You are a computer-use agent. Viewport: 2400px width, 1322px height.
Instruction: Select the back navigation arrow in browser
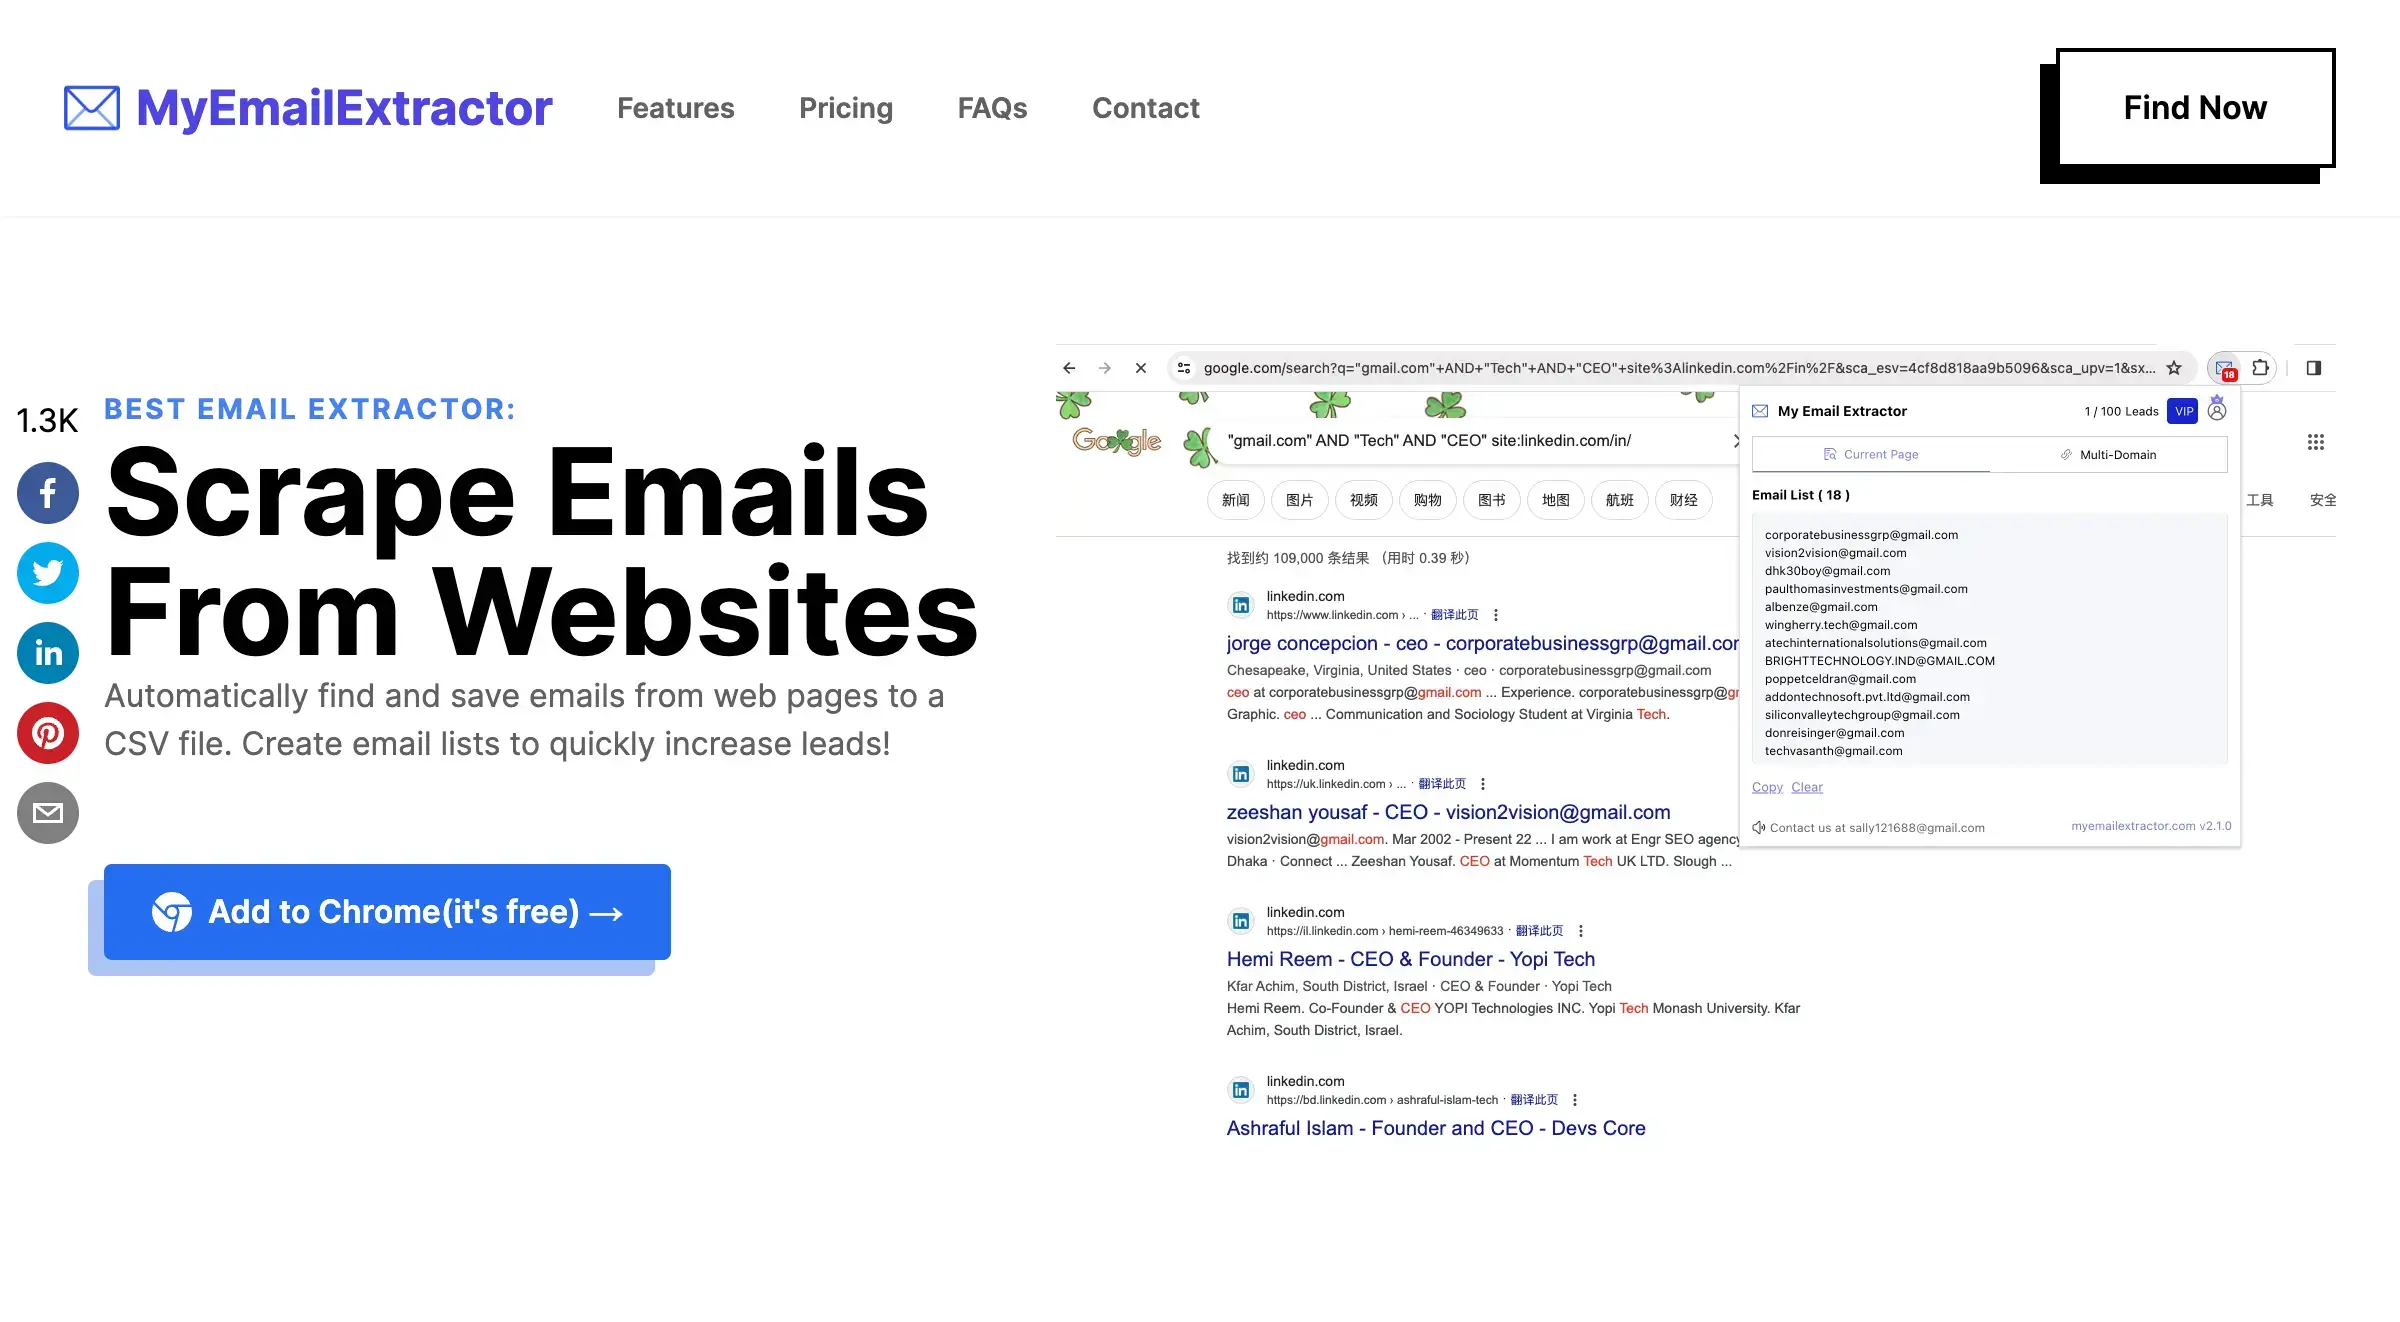(1069, 366)
